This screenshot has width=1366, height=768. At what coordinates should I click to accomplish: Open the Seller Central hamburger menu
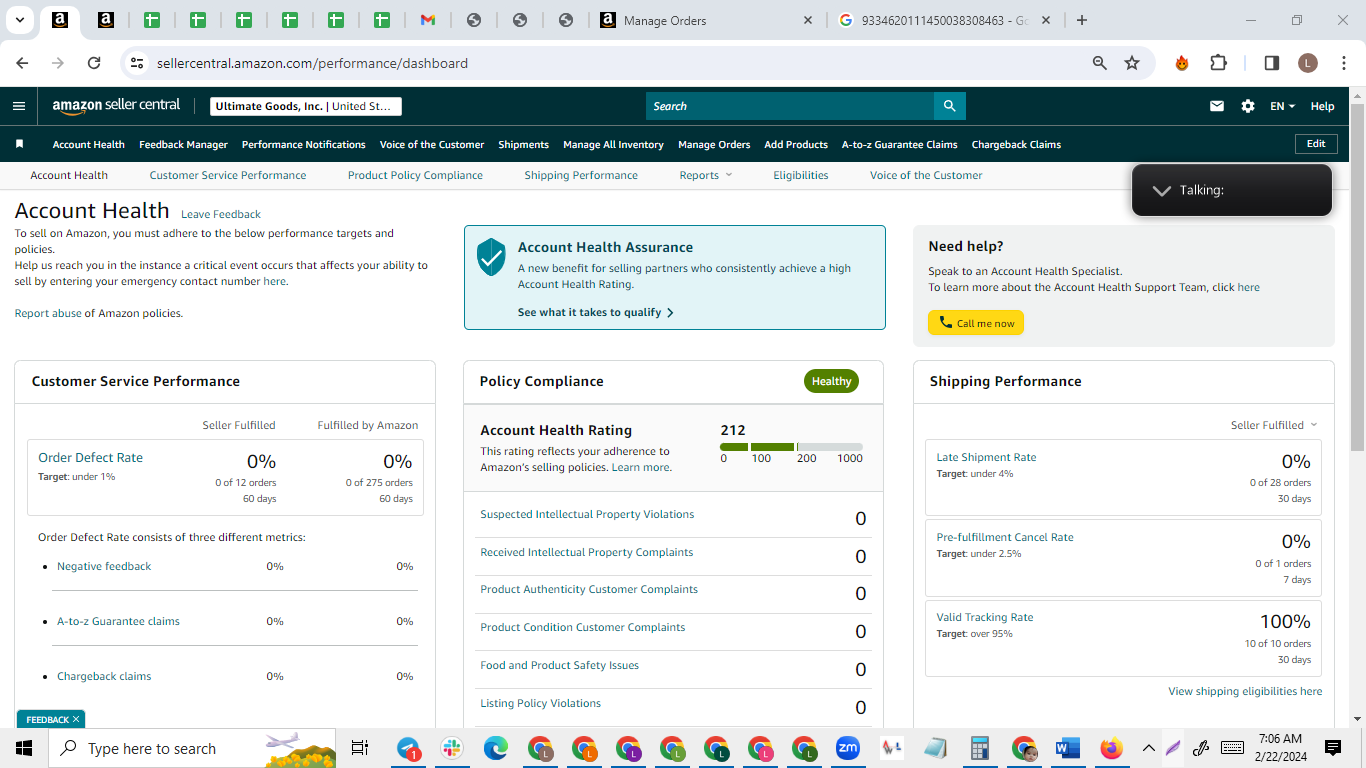pos(19,106)
